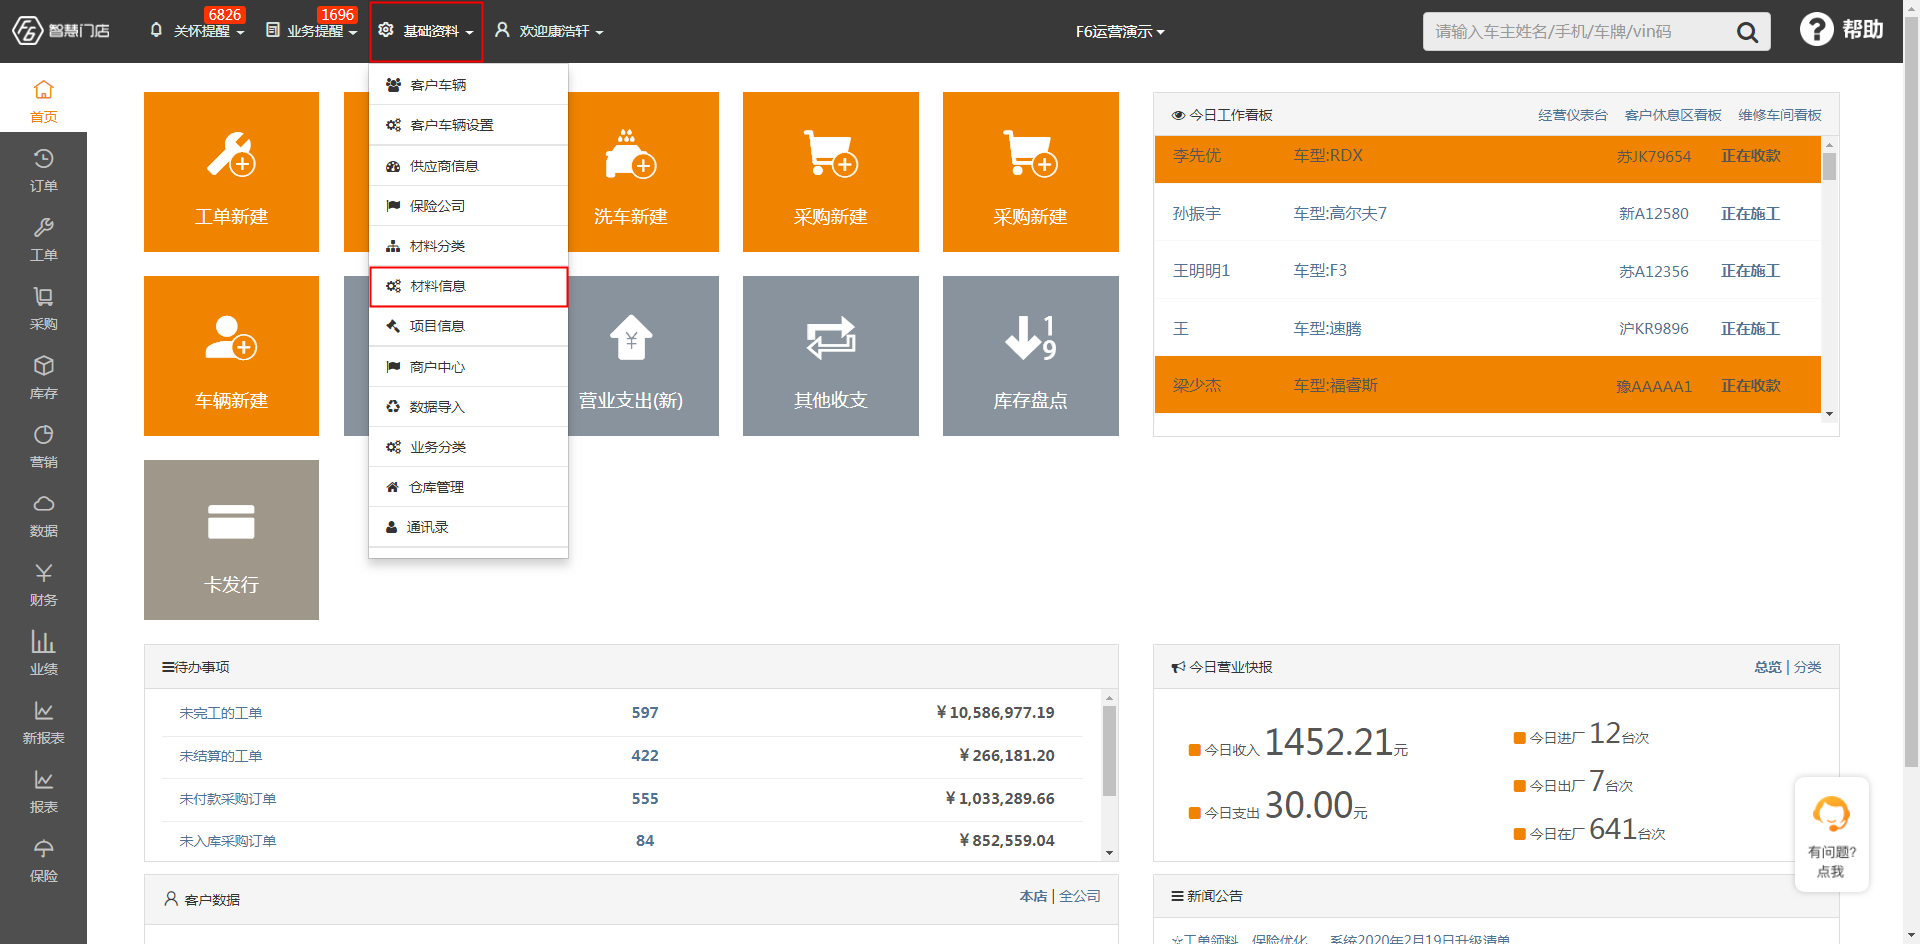
Task: Click the owner/phone/plate search field
Action: tap(1580, 32)
